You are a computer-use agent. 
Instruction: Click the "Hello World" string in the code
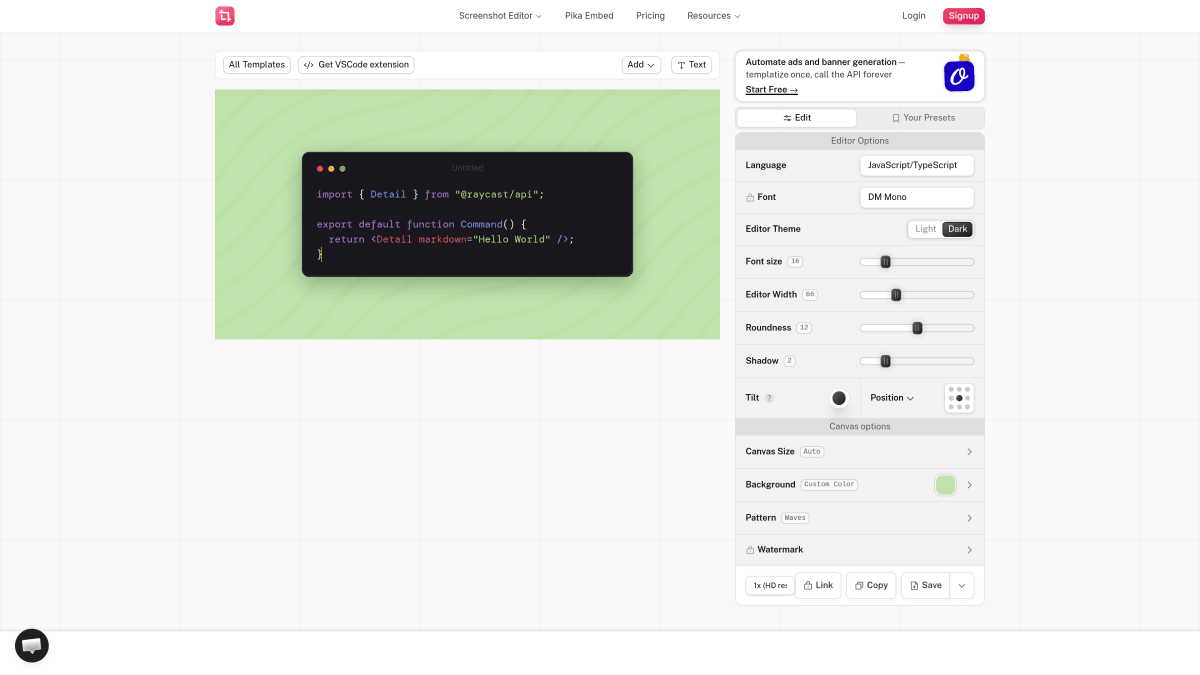(512, 240)
